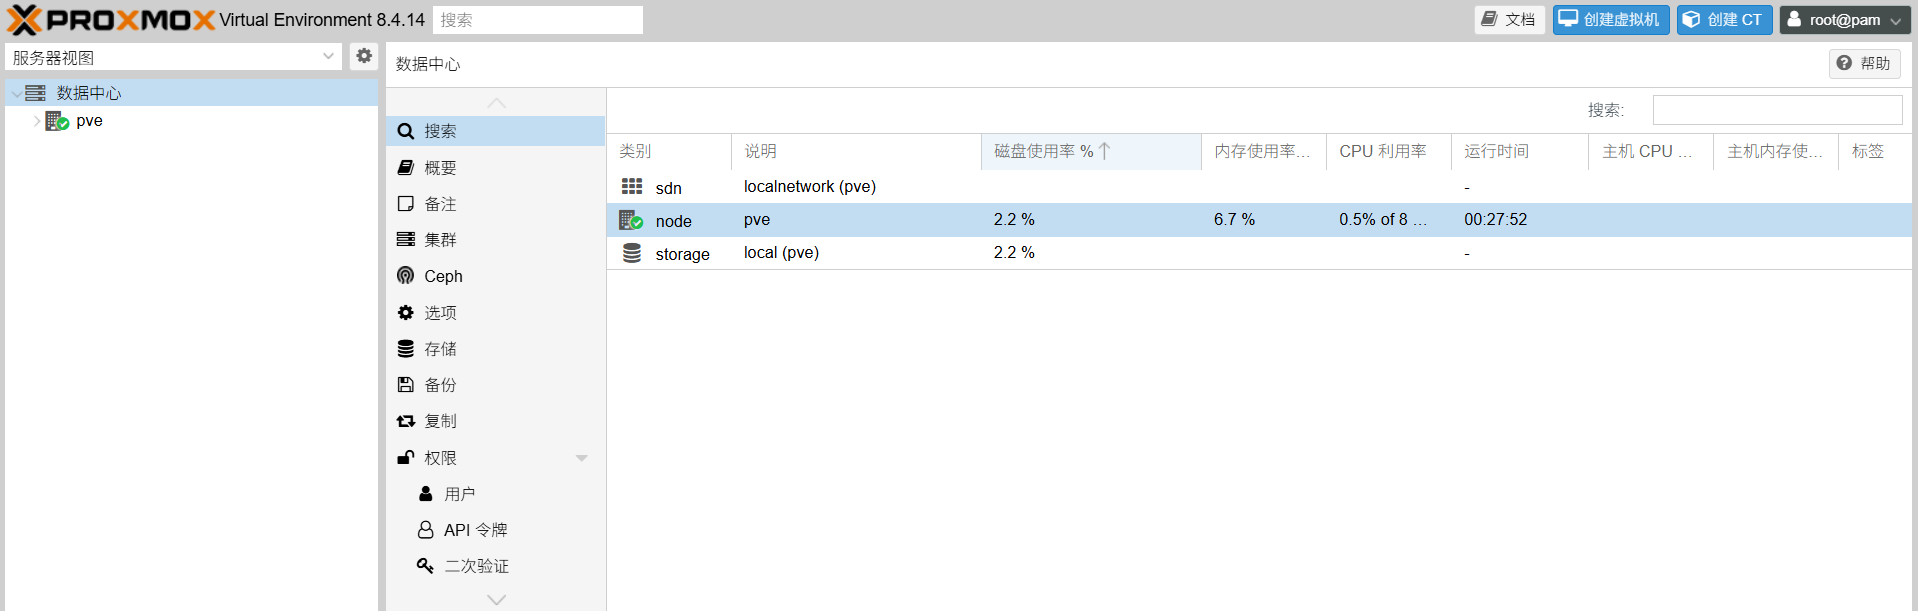Click the top global search input field
The image size is (1918, 611).
[x=537, y=20]
